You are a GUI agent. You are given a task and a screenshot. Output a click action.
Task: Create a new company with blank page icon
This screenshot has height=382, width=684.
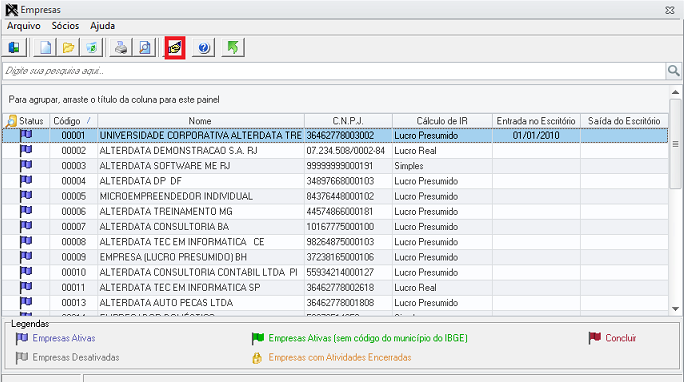(x=45, y=48)
